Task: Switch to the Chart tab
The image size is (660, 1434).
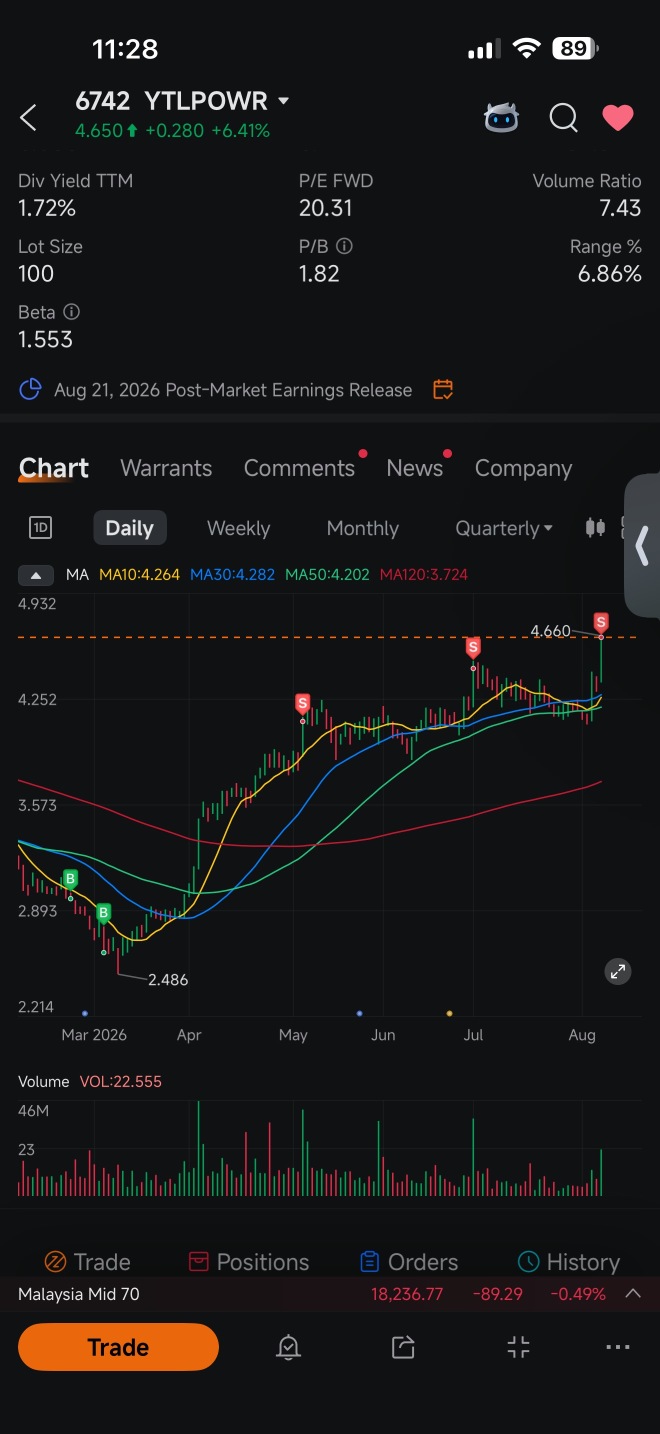Action: pos(54,468)
